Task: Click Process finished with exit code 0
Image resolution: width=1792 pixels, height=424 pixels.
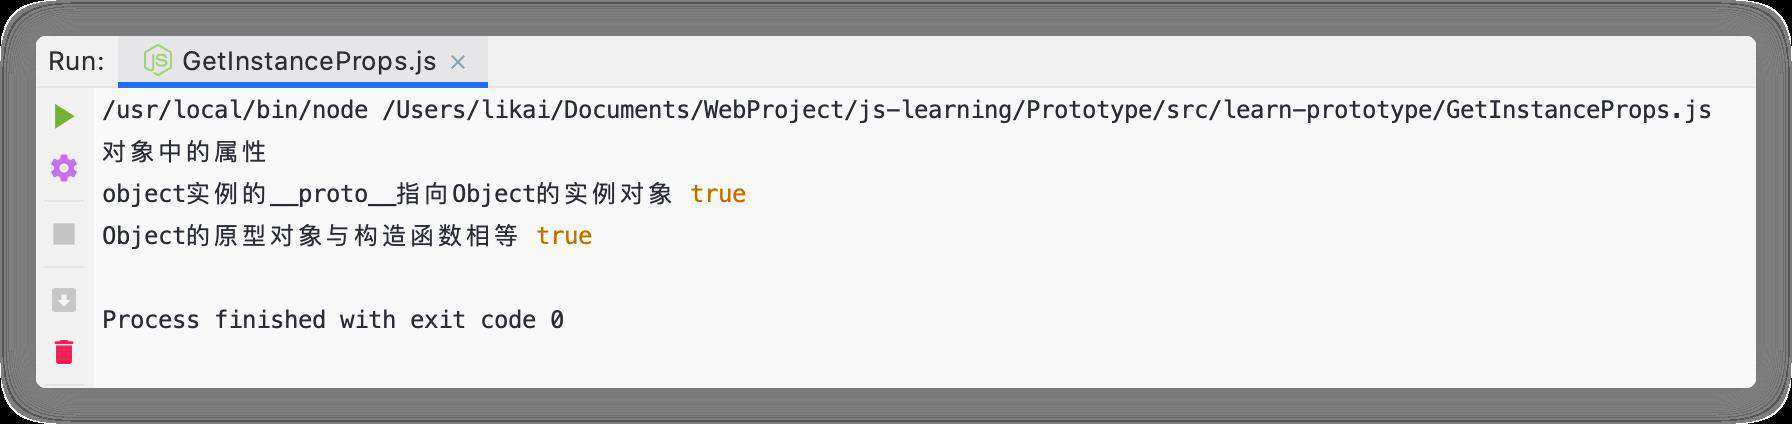Action: [x=333, y=320]
